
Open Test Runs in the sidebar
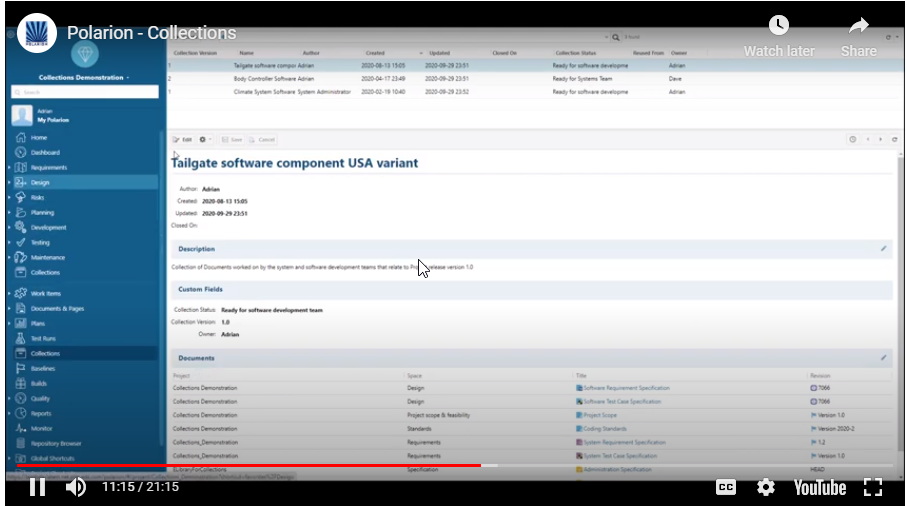point(43,339)
